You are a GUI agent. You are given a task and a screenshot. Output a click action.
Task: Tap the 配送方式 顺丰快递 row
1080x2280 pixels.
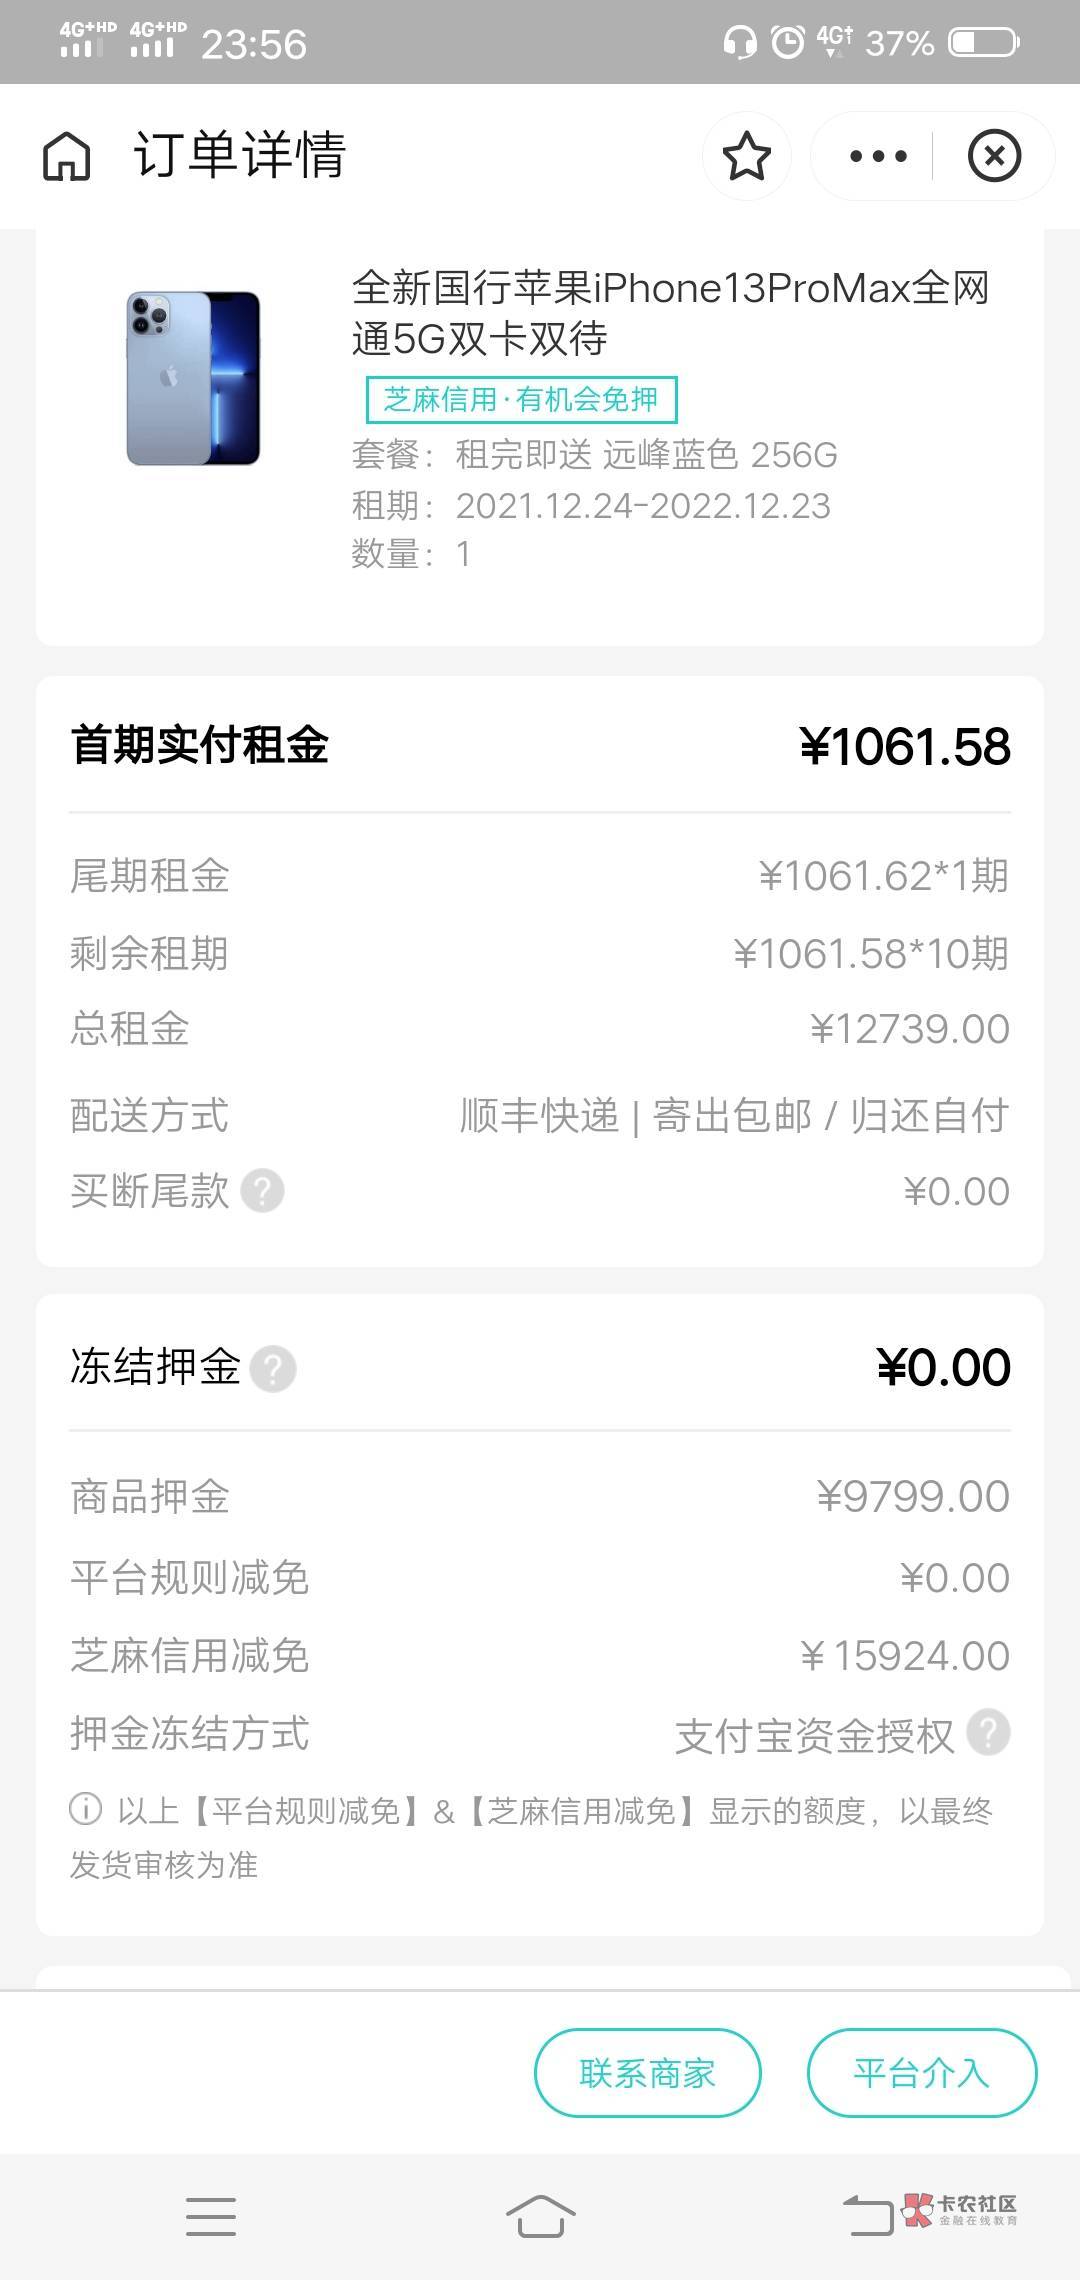pyautogui.click(x=540, y=1115)
